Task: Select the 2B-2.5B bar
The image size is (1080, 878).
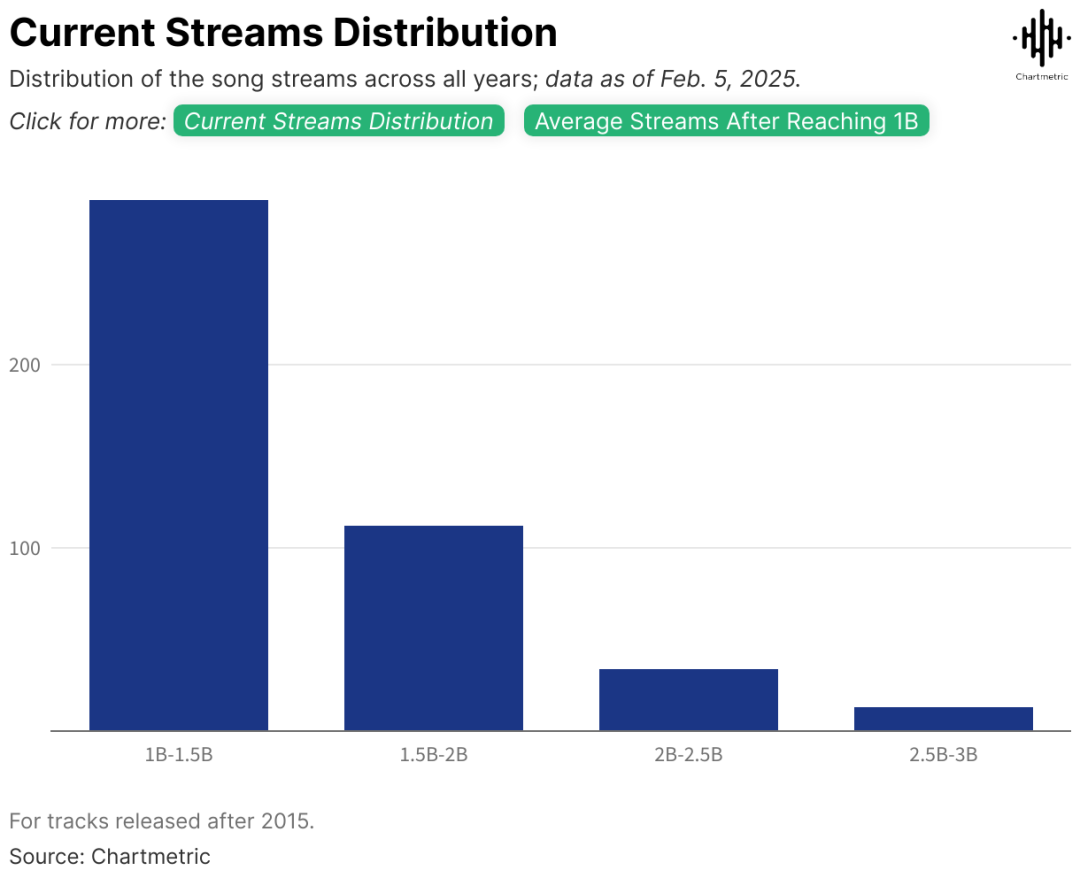Action: pyautogui.click(x=688, y=700)
